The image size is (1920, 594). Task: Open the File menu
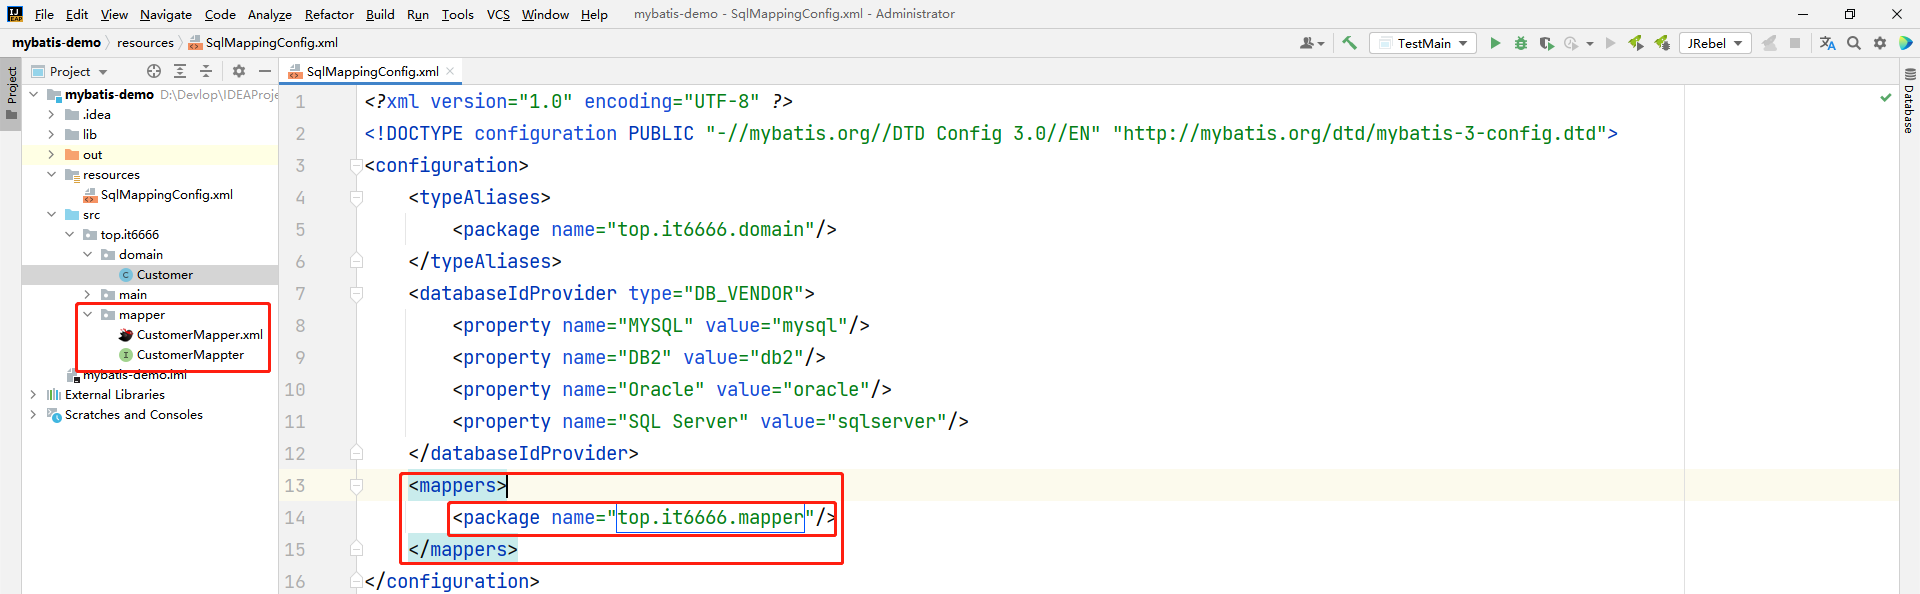(44, 14)
